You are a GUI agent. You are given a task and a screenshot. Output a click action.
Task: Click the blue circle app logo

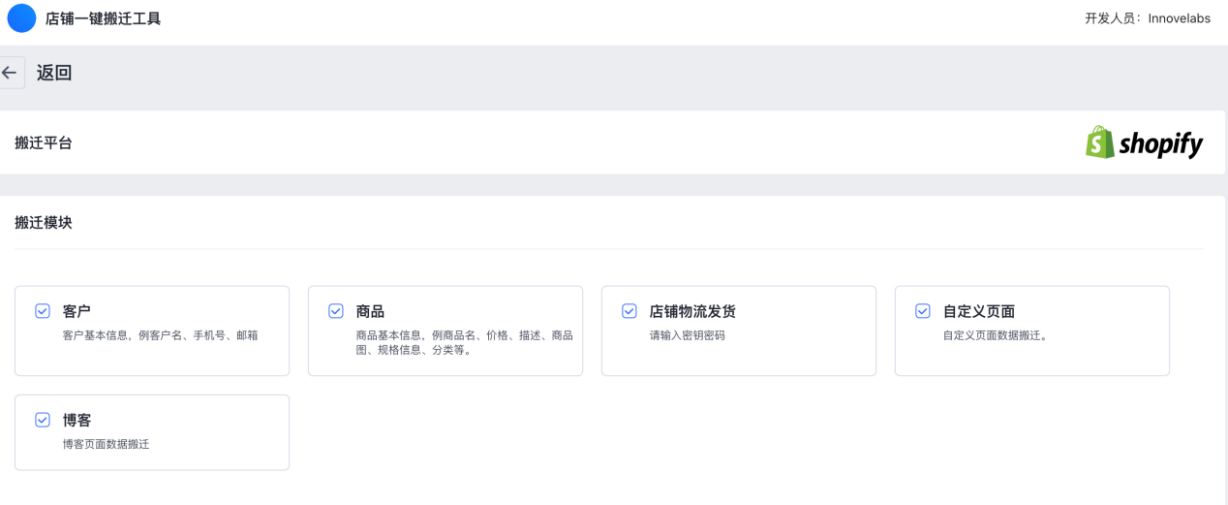point(21,19)
